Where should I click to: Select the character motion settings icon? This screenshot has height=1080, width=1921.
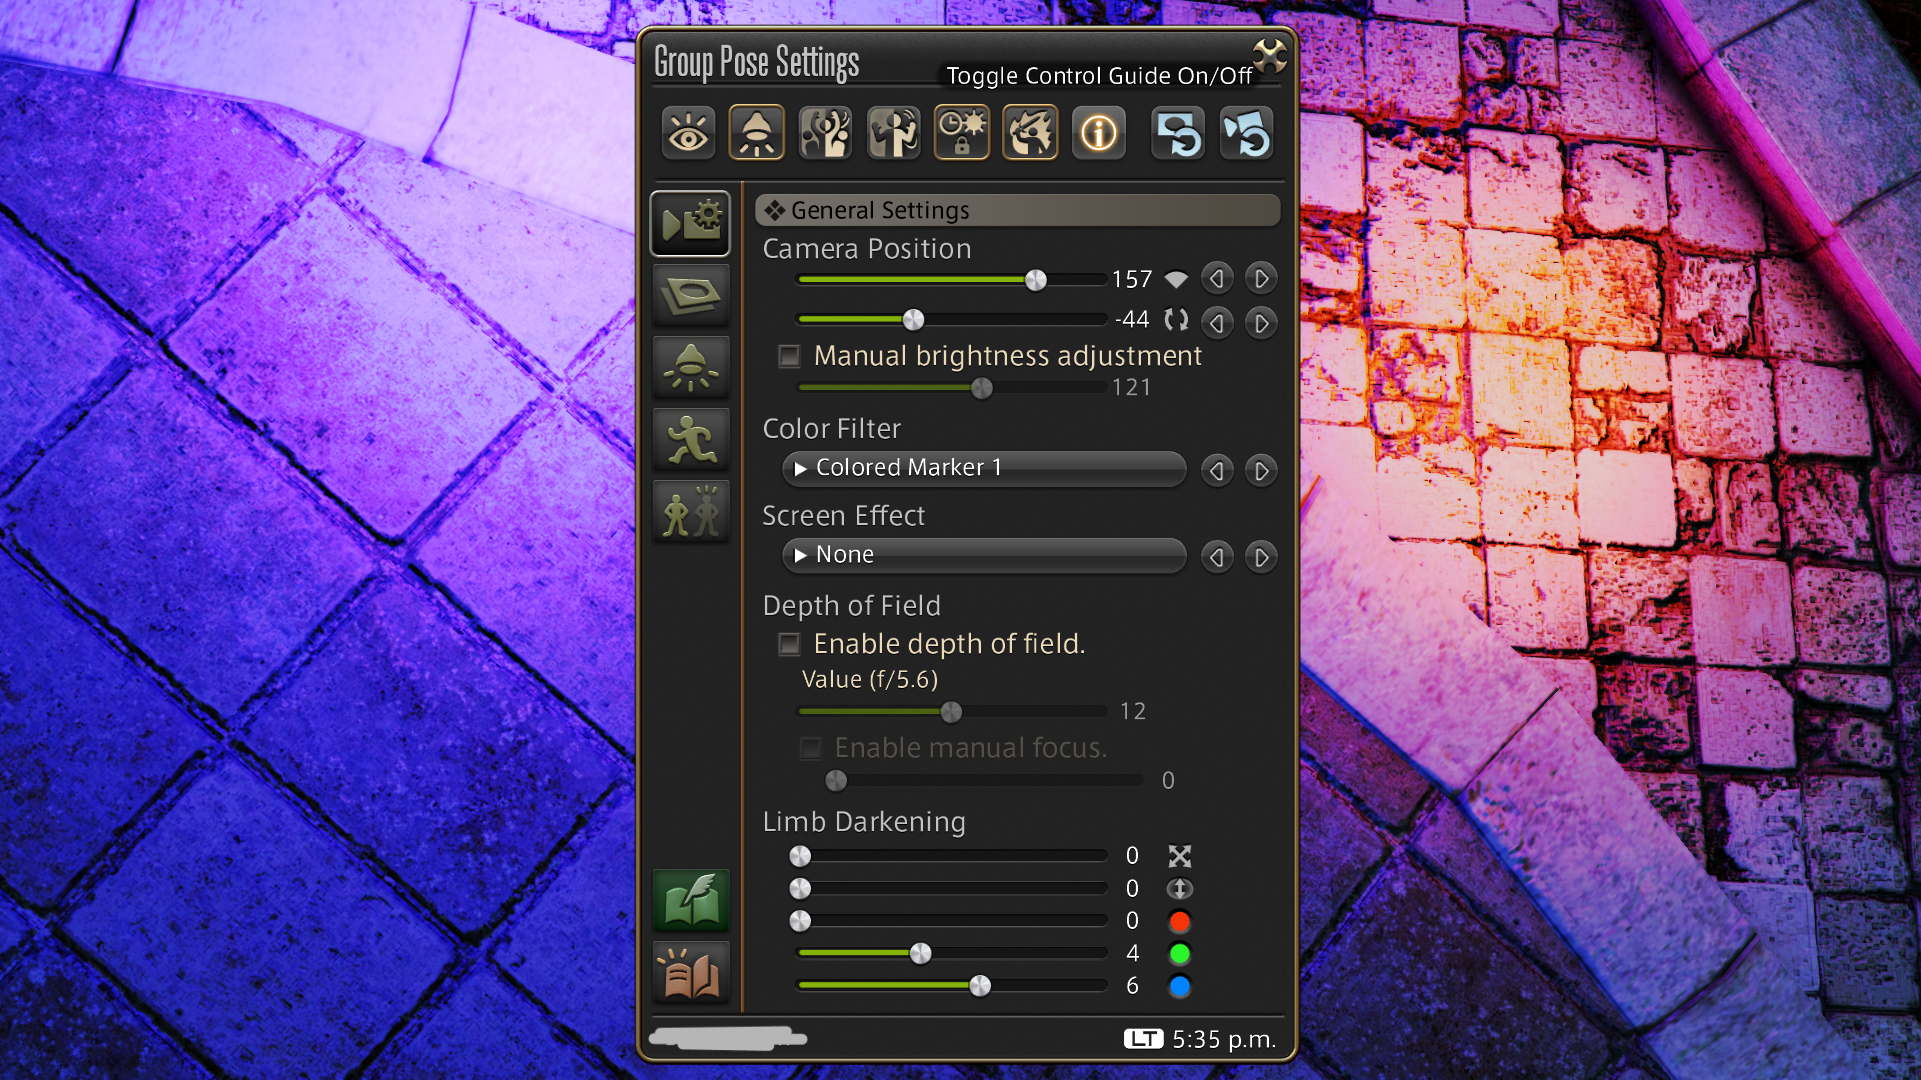[x=893, y=132]
